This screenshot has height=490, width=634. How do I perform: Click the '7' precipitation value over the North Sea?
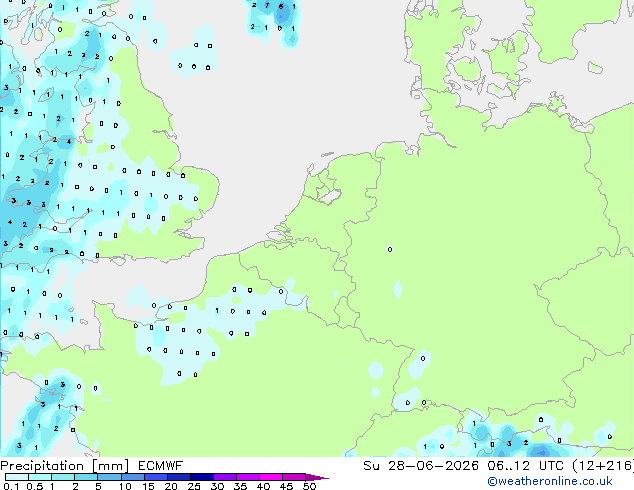[x=267, y=6]
